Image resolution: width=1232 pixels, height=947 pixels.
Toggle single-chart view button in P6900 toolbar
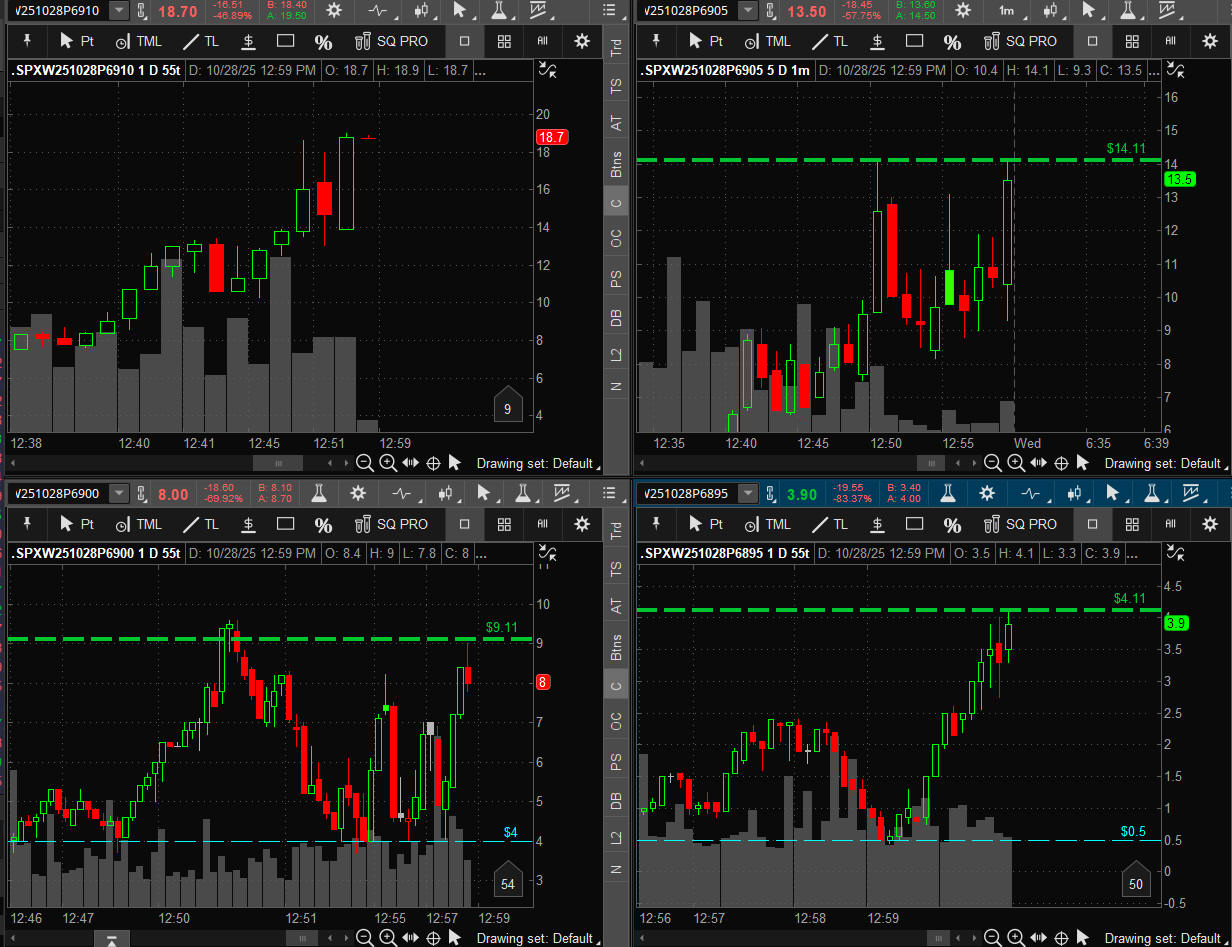coord(464,524)
